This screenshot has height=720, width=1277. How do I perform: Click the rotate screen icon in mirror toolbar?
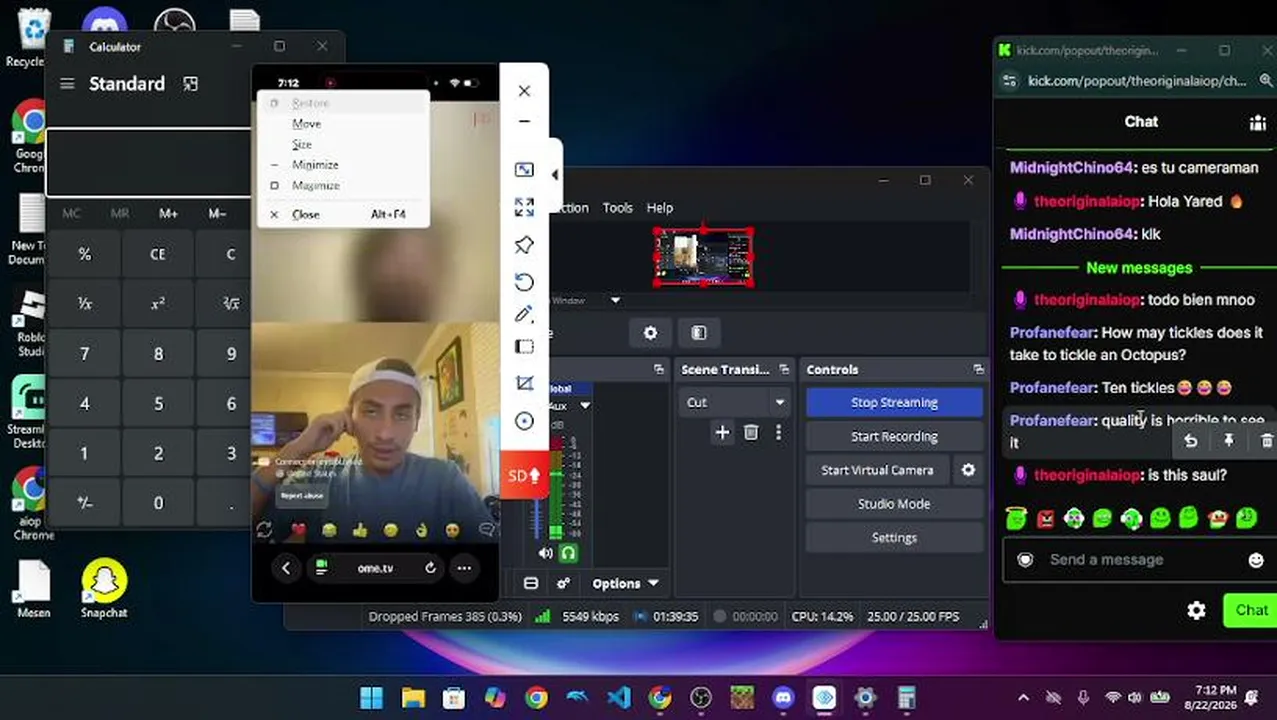[x=524, y=282]
